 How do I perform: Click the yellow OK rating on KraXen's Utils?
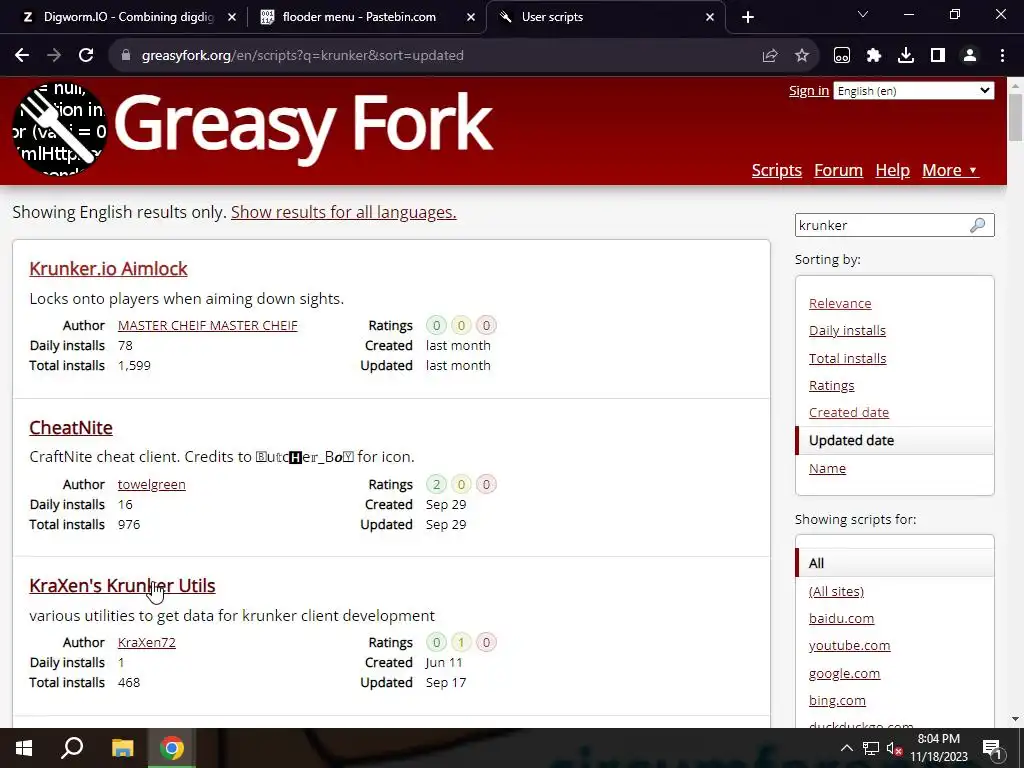point(461,643)
